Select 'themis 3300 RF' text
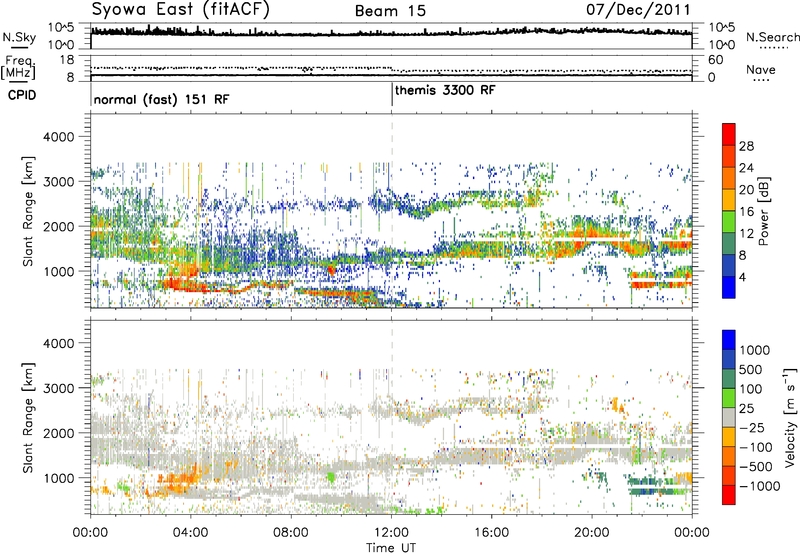This screenshot has height=554, width=800. coord(445,90)
